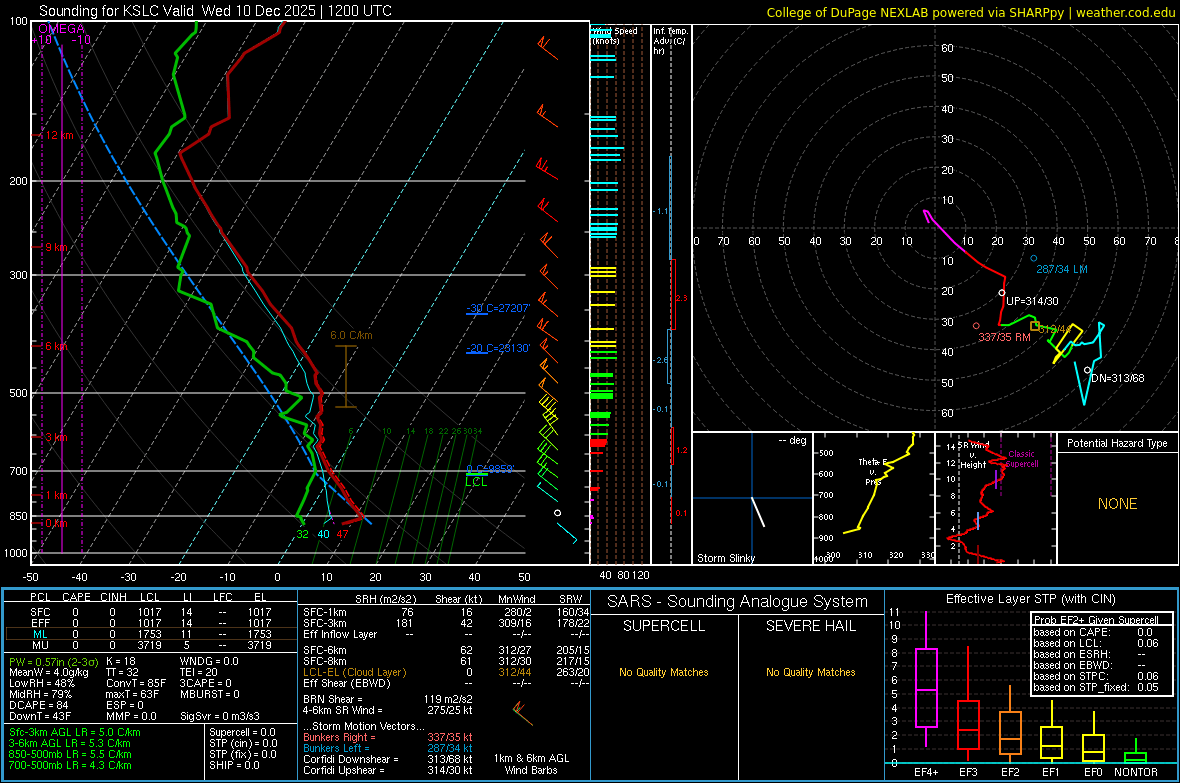Select the MU parcel row
This screenshot has height=783, width=1180.
click(x=151, y=645)
